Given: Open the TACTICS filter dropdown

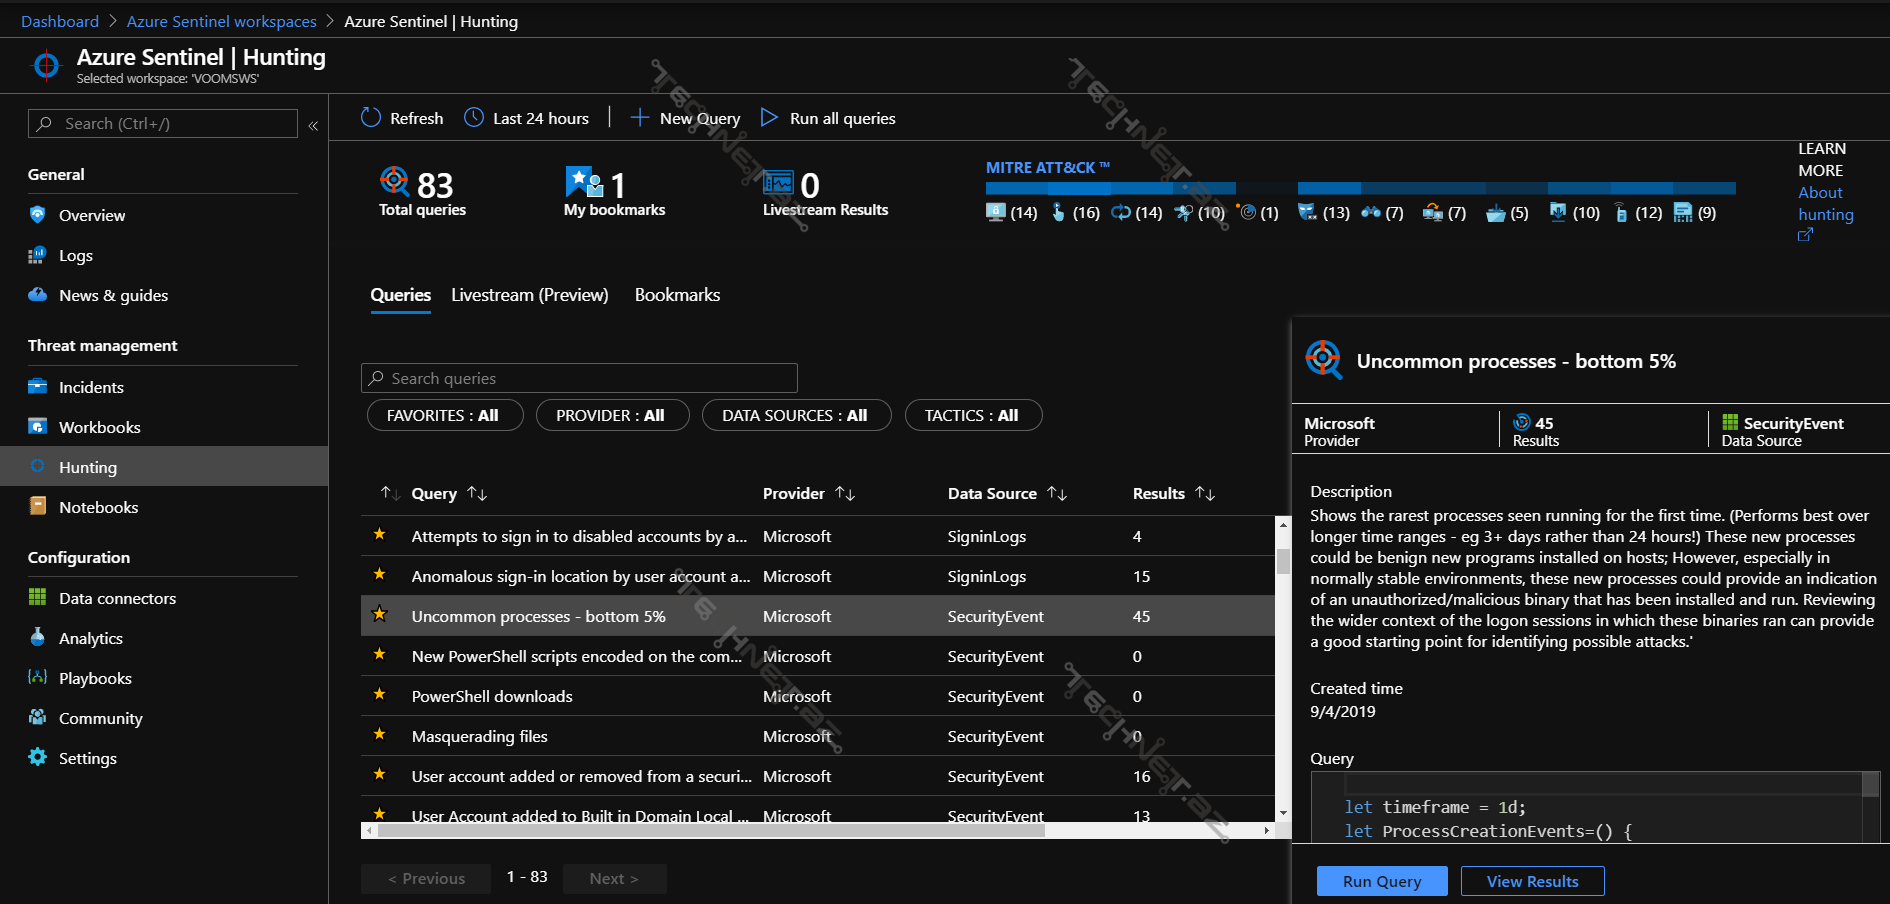Looking at the screenshot, I should (x=973, y=415).
